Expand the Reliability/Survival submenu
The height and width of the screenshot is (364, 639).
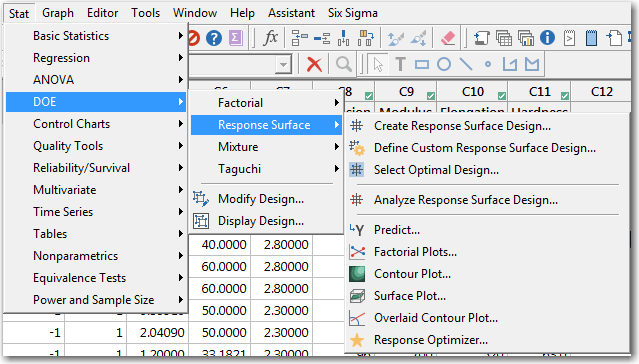tap(96, 168)
